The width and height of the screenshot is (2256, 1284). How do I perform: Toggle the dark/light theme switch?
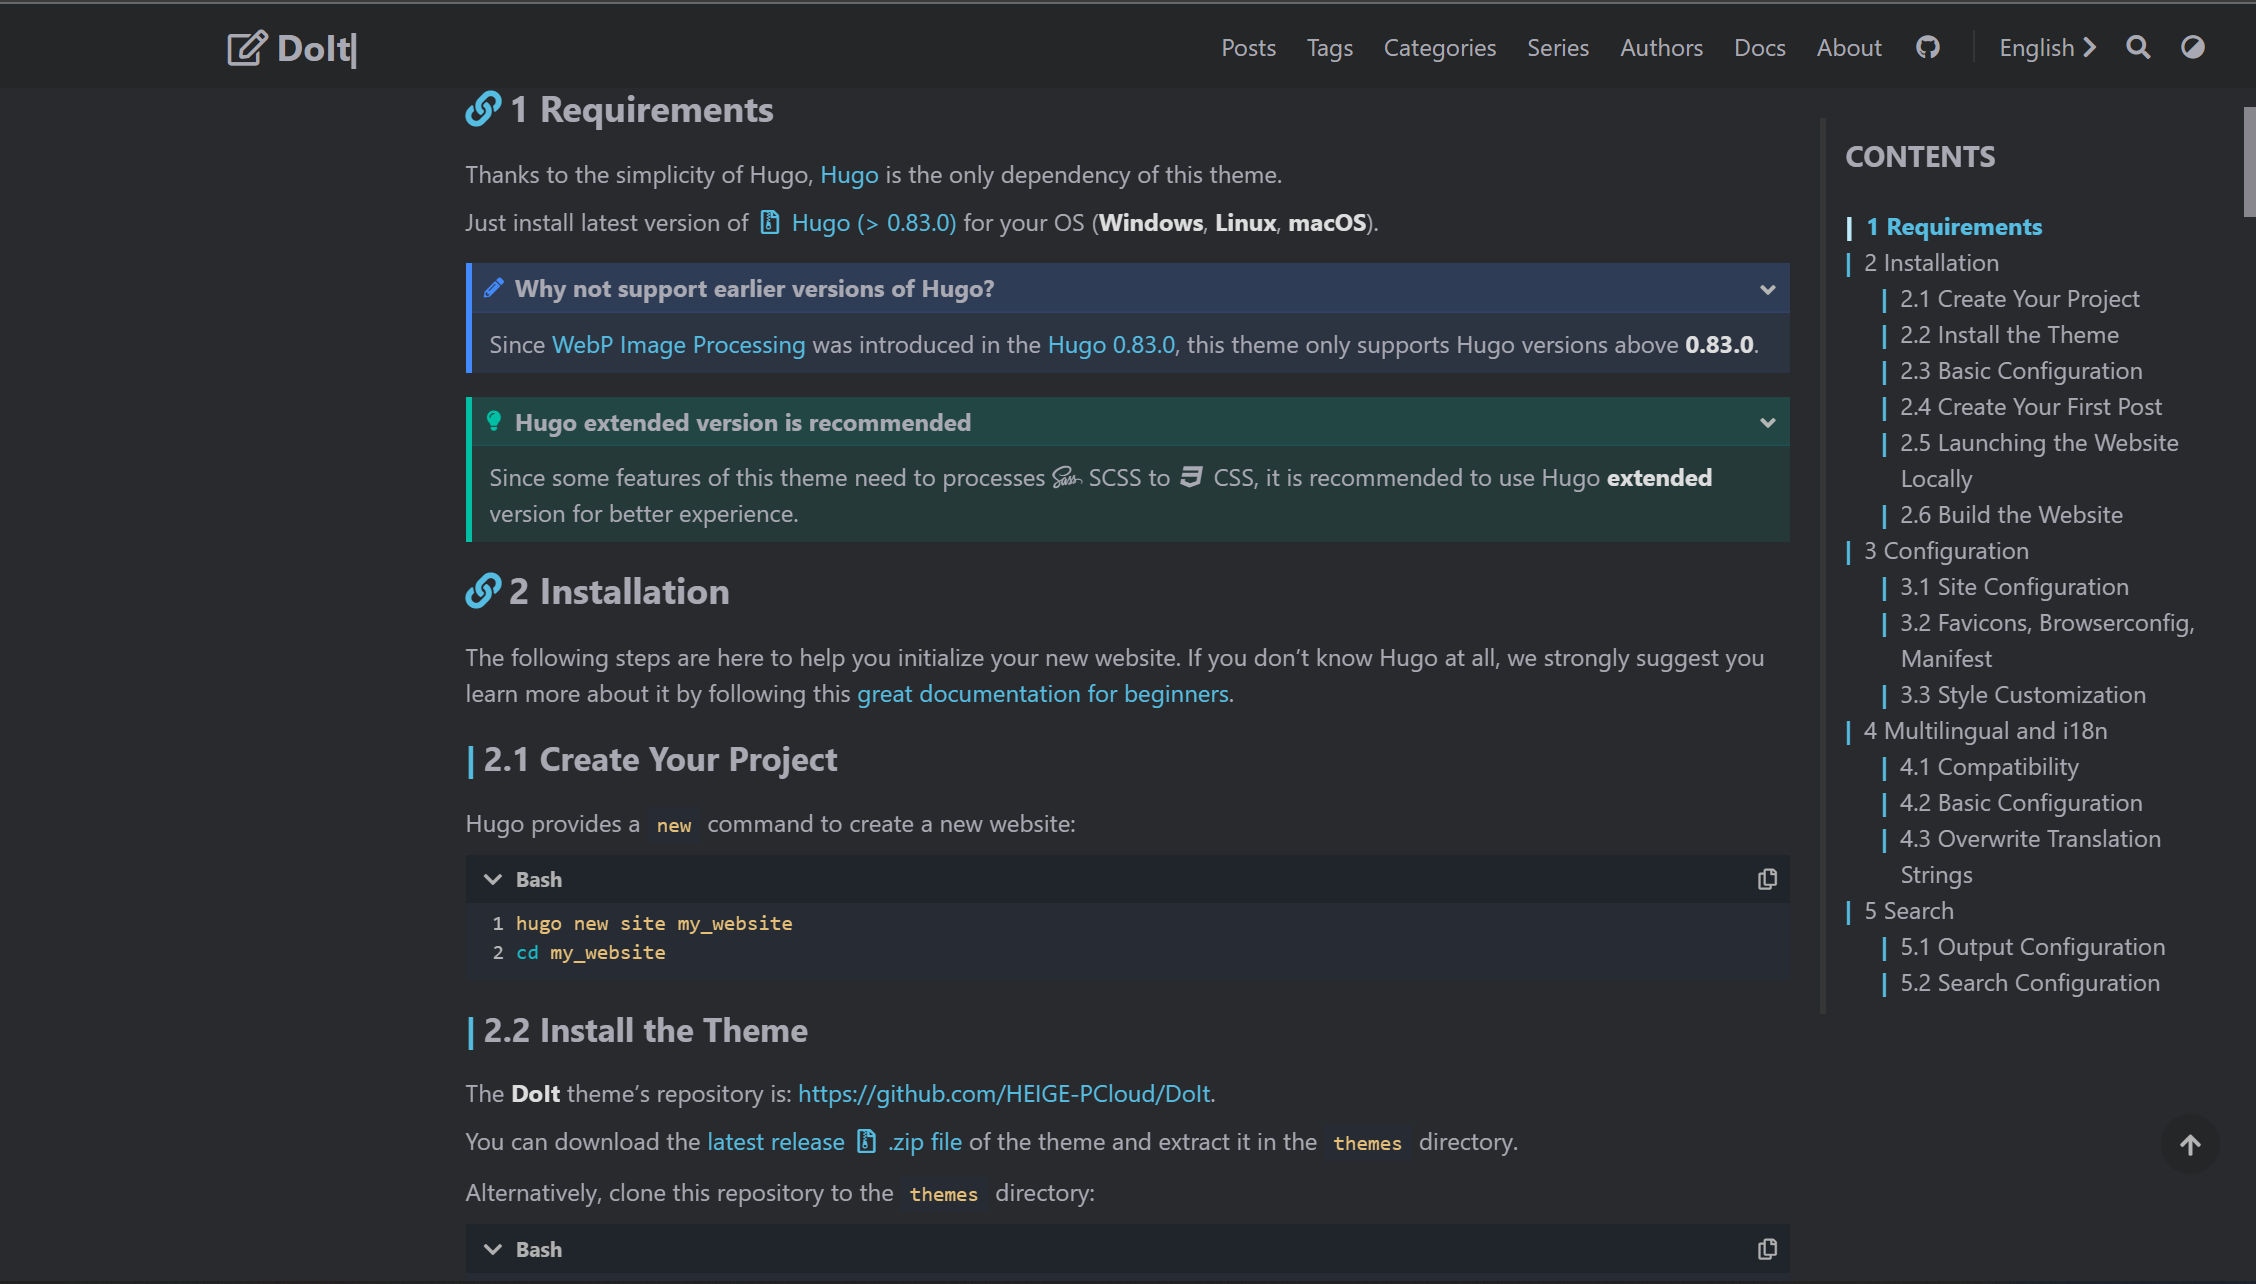(2192, 46)
